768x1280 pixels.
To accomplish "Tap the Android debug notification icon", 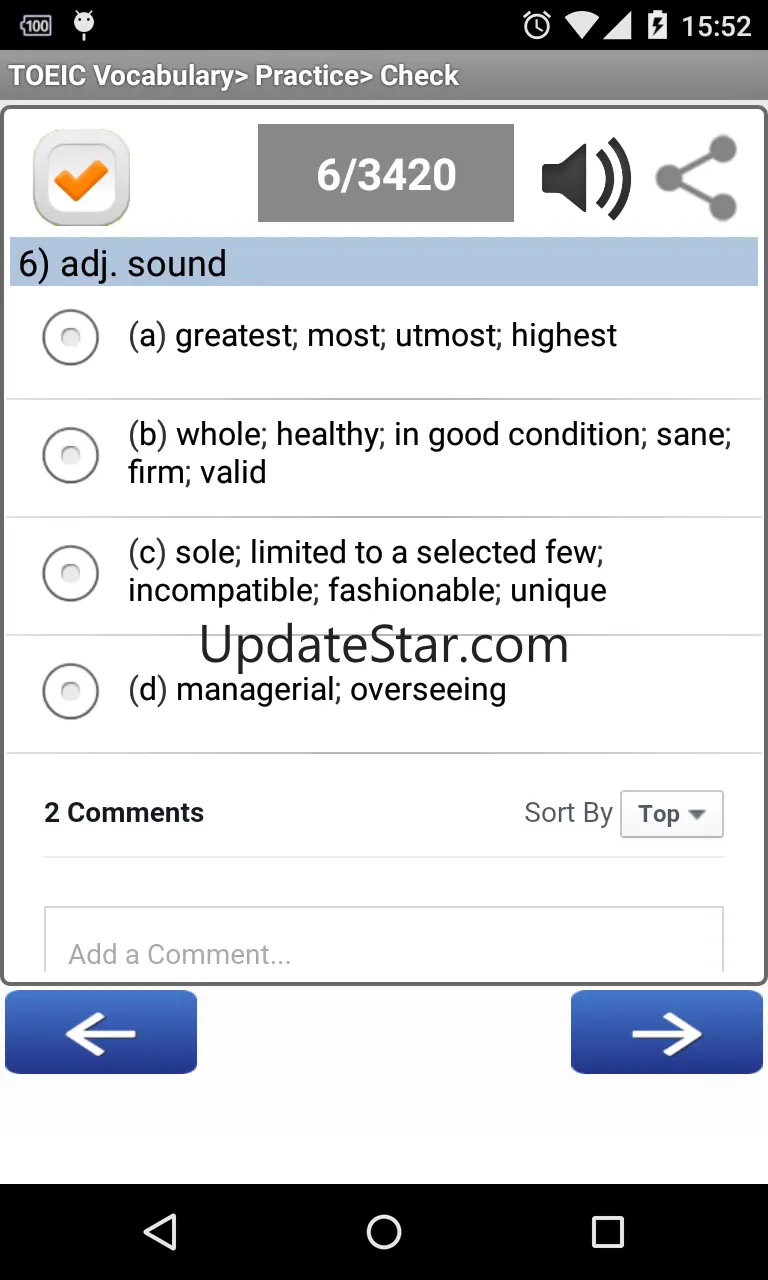I will [84, 25].
